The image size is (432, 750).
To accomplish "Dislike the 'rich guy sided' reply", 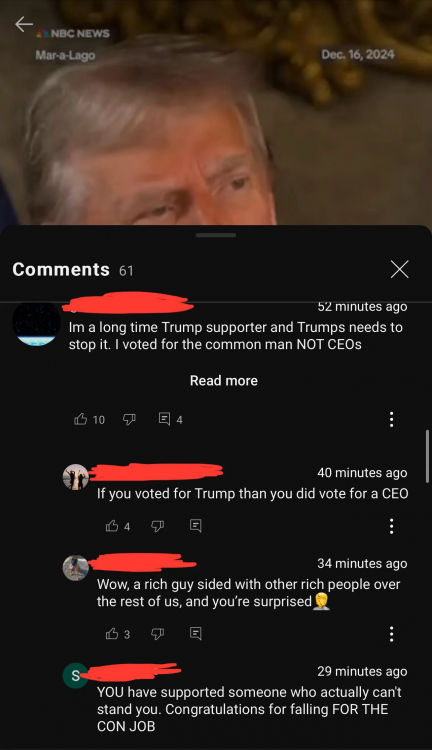I will pyautogui.click(x=157, y=634).
